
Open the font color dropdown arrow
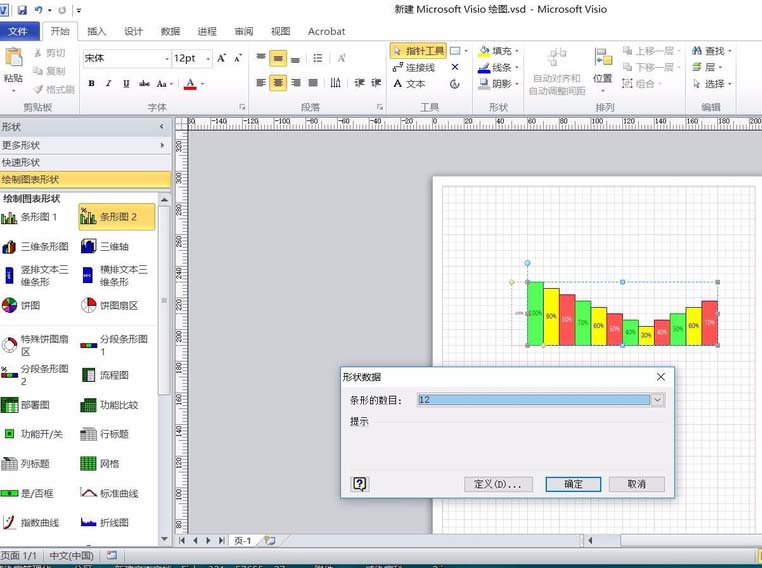click(x=202, y=84)
